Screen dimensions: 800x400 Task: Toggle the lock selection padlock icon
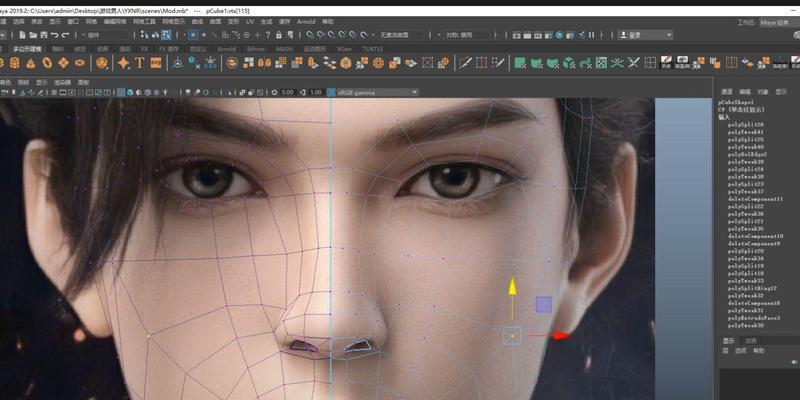point(279,35)
